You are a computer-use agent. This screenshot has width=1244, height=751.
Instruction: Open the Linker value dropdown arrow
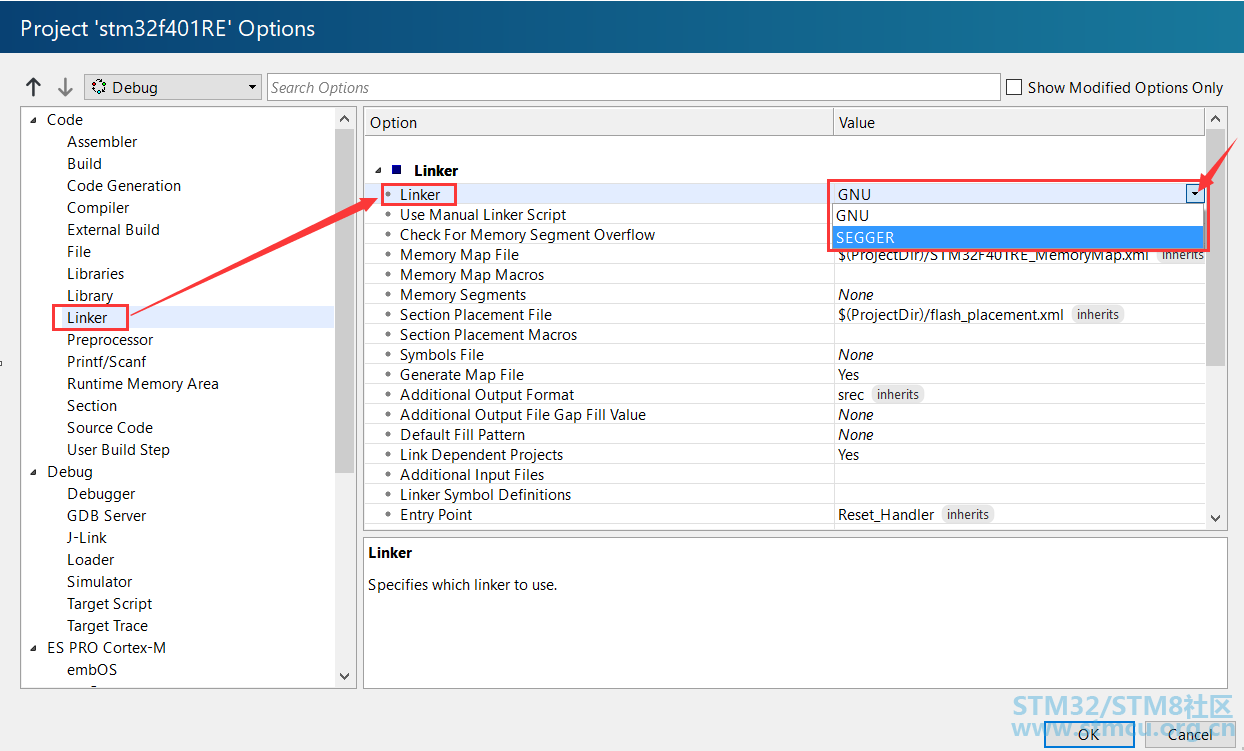click(x=1195, y=194)
